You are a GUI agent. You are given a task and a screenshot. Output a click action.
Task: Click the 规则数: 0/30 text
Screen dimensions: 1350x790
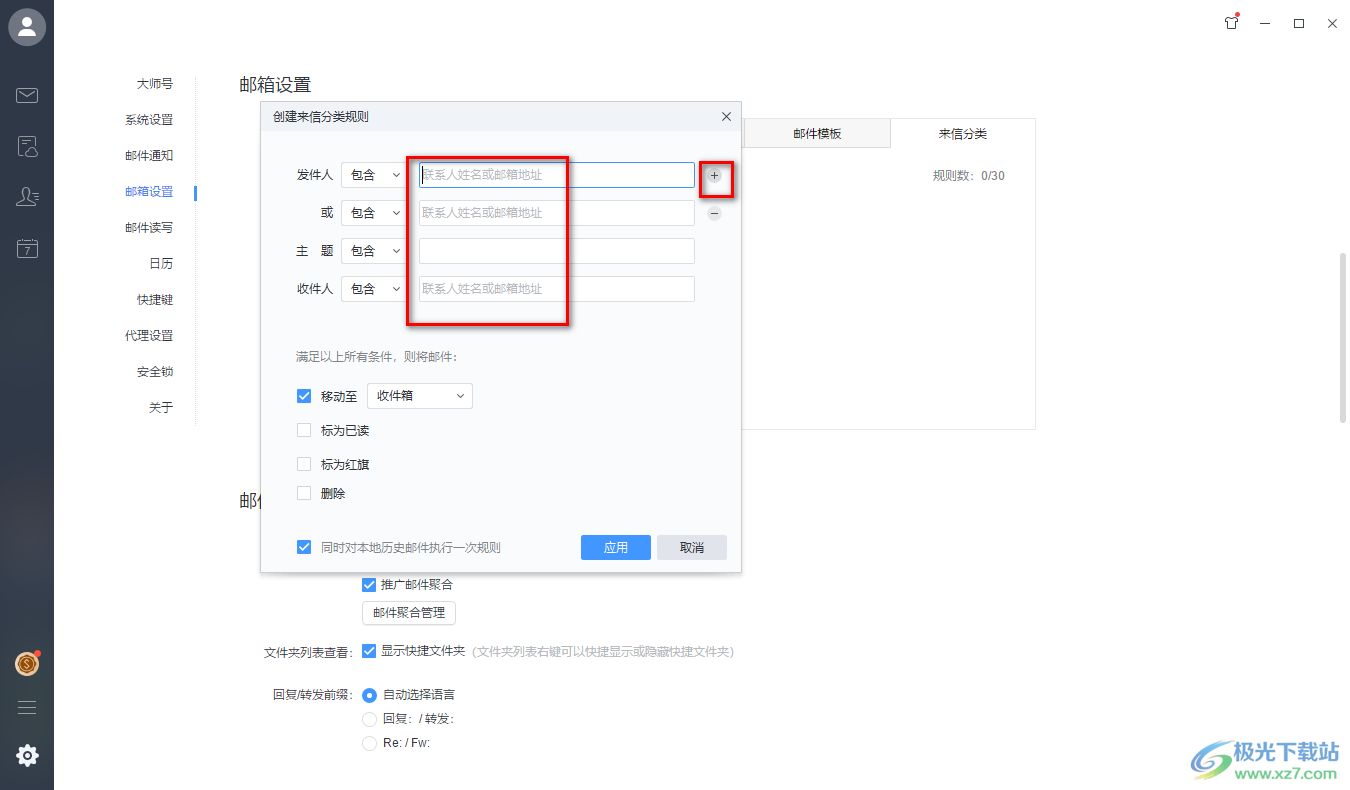tap(969, 176)
